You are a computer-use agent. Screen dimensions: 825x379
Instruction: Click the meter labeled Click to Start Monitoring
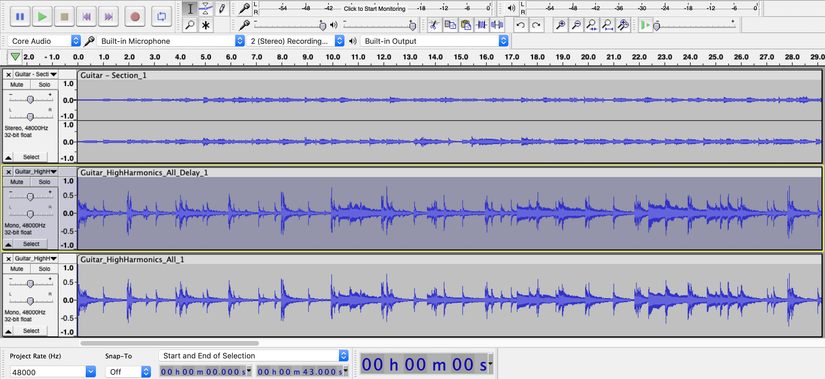[x=375, y=9]
